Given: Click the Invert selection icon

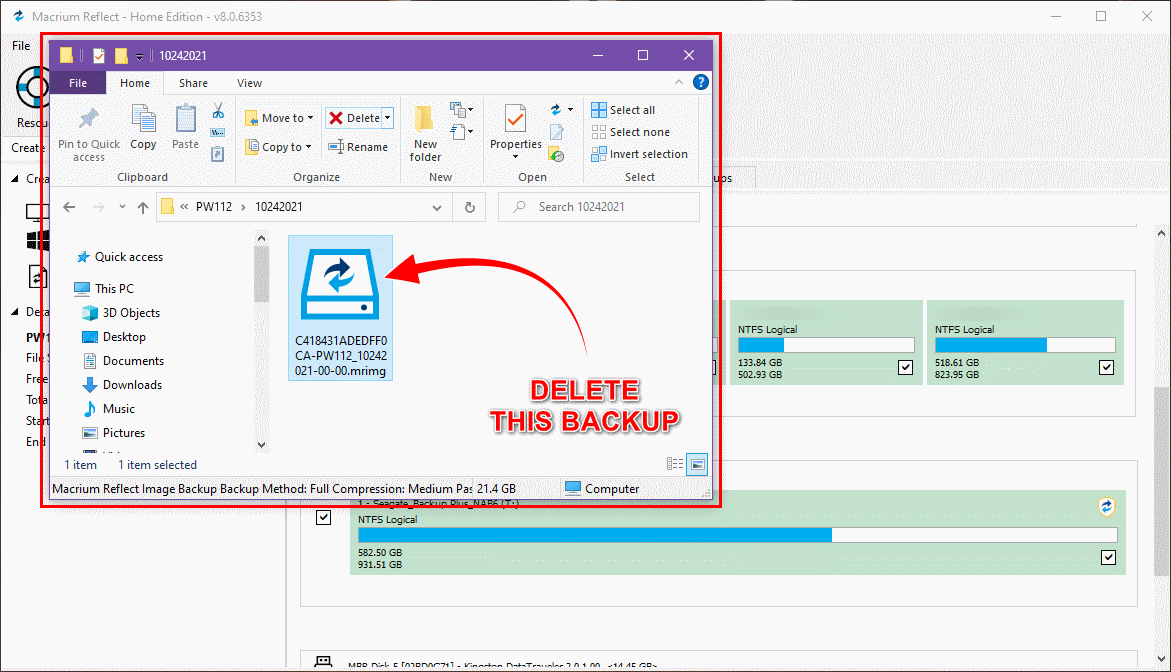Looking at the screenshot, I should point(599,154).
